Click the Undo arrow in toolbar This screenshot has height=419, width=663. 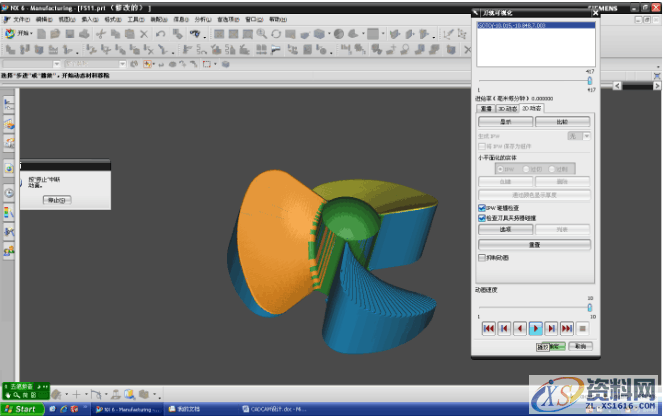pyautogui.click(x=161, y=34)
